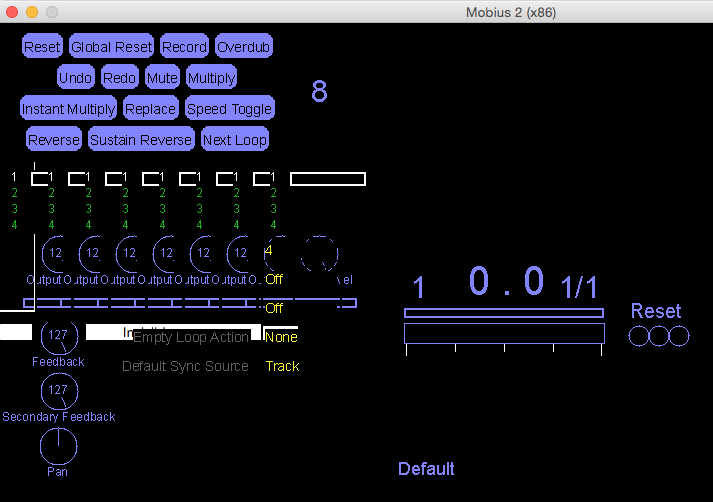Click the Redo button
The height and width of the screenshot is (502, 713).
point(119,77)
